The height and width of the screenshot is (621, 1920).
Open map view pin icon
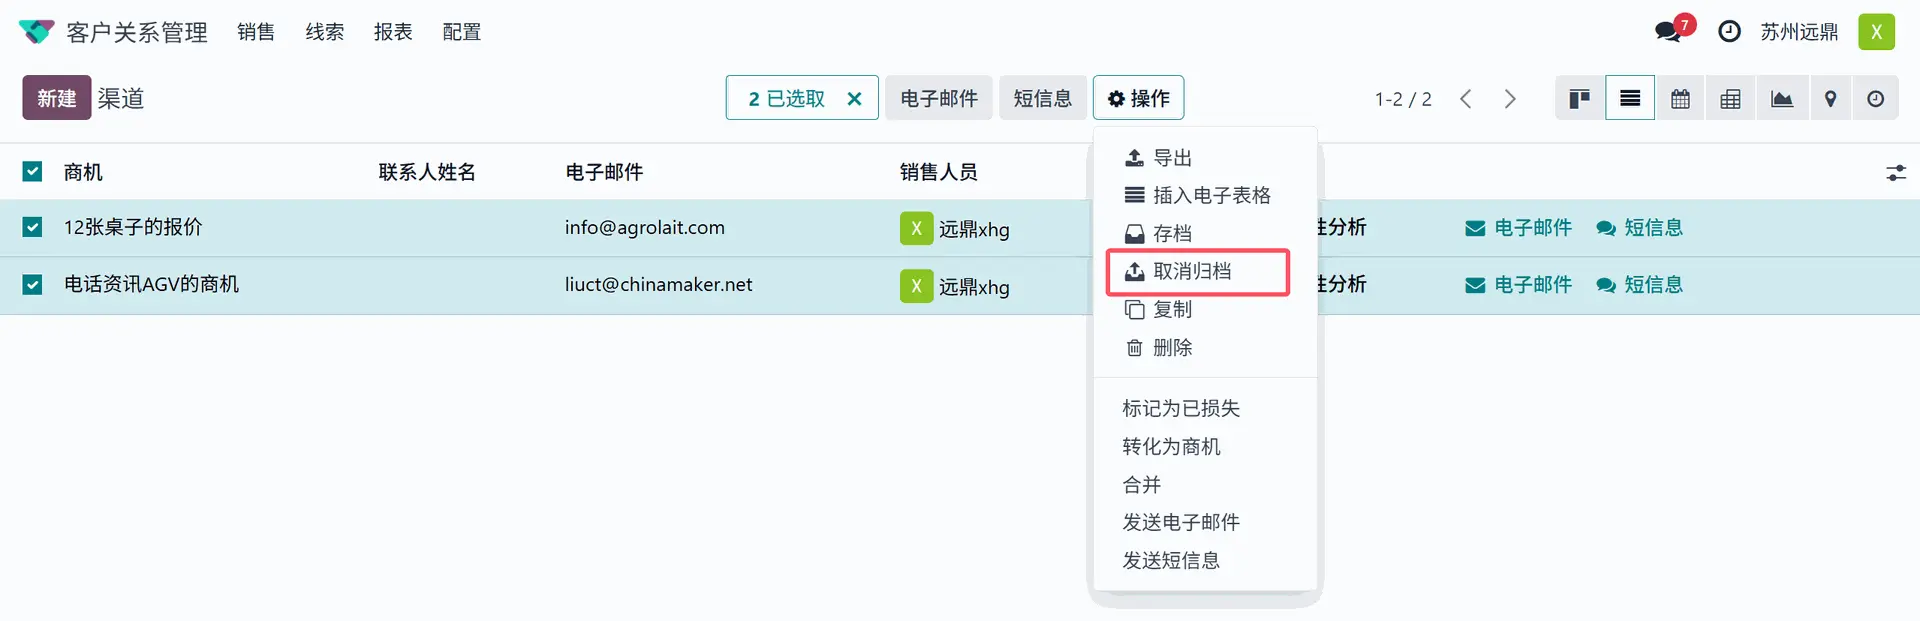pyautogui.click(x=1831, y=98)
